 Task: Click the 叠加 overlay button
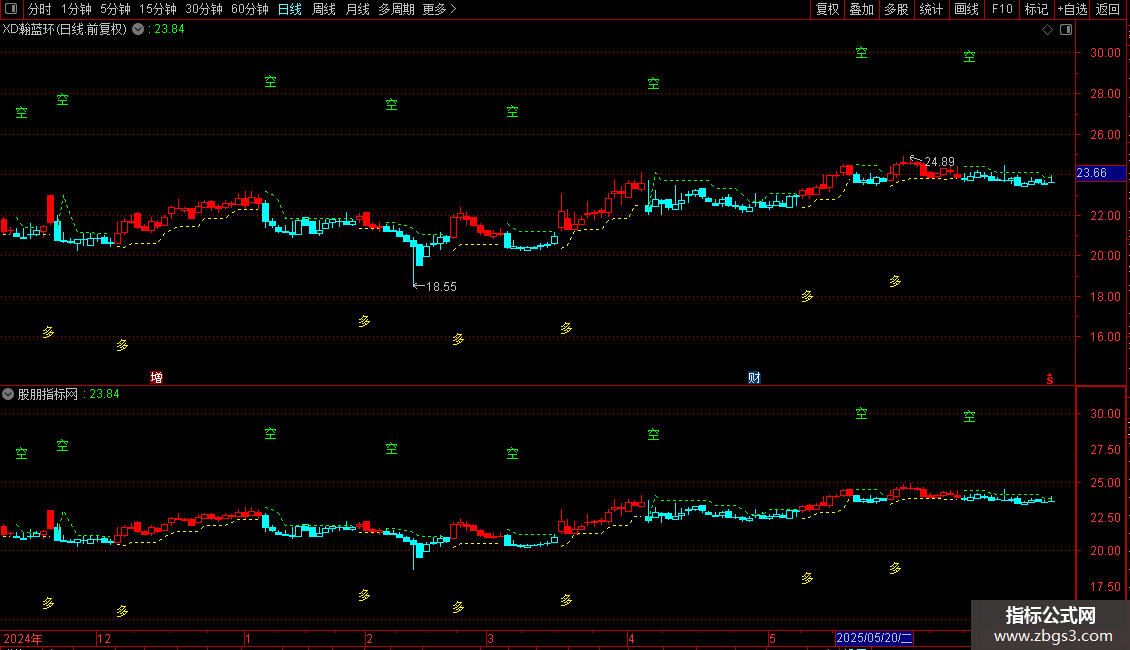coord(862,9)
